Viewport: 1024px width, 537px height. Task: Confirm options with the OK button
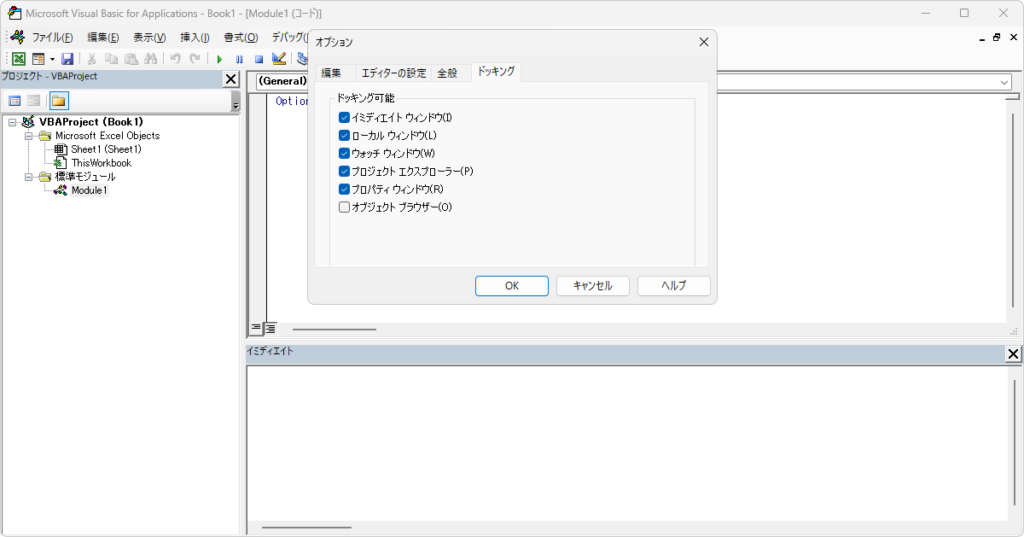[x=512, y=285]
